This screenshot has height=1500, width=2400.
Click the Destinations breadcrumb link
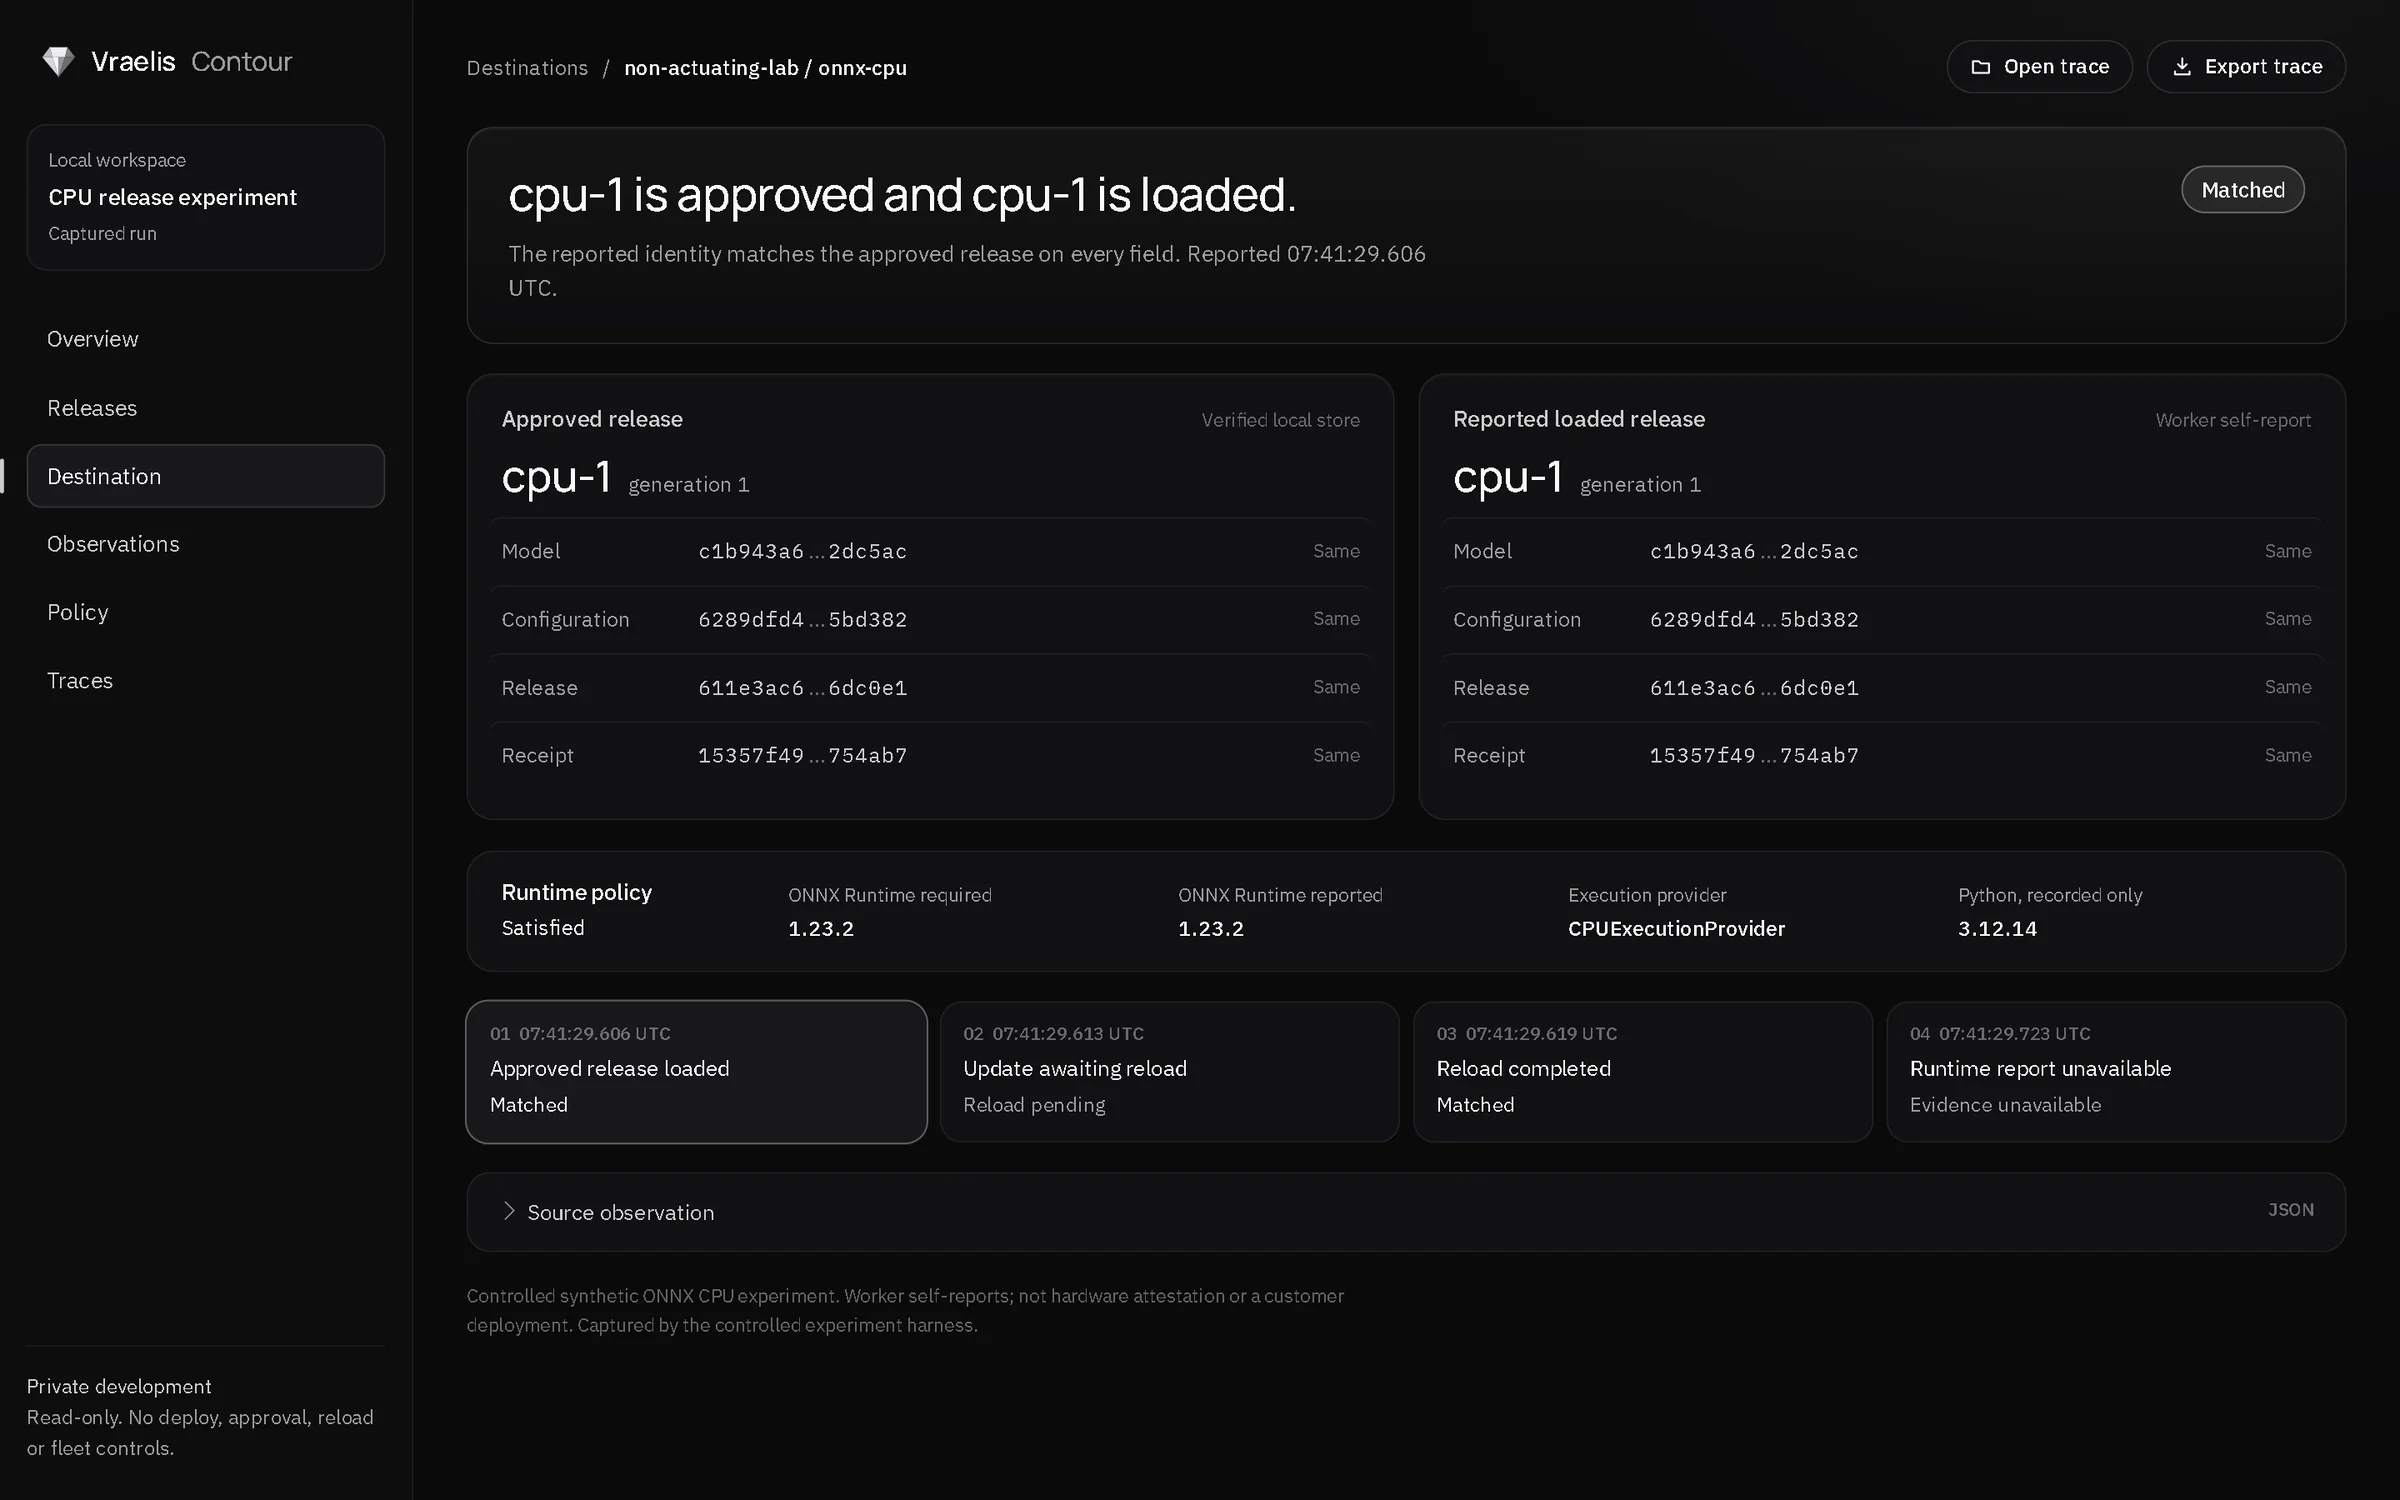pyautogui.click(x=527, y=68)
